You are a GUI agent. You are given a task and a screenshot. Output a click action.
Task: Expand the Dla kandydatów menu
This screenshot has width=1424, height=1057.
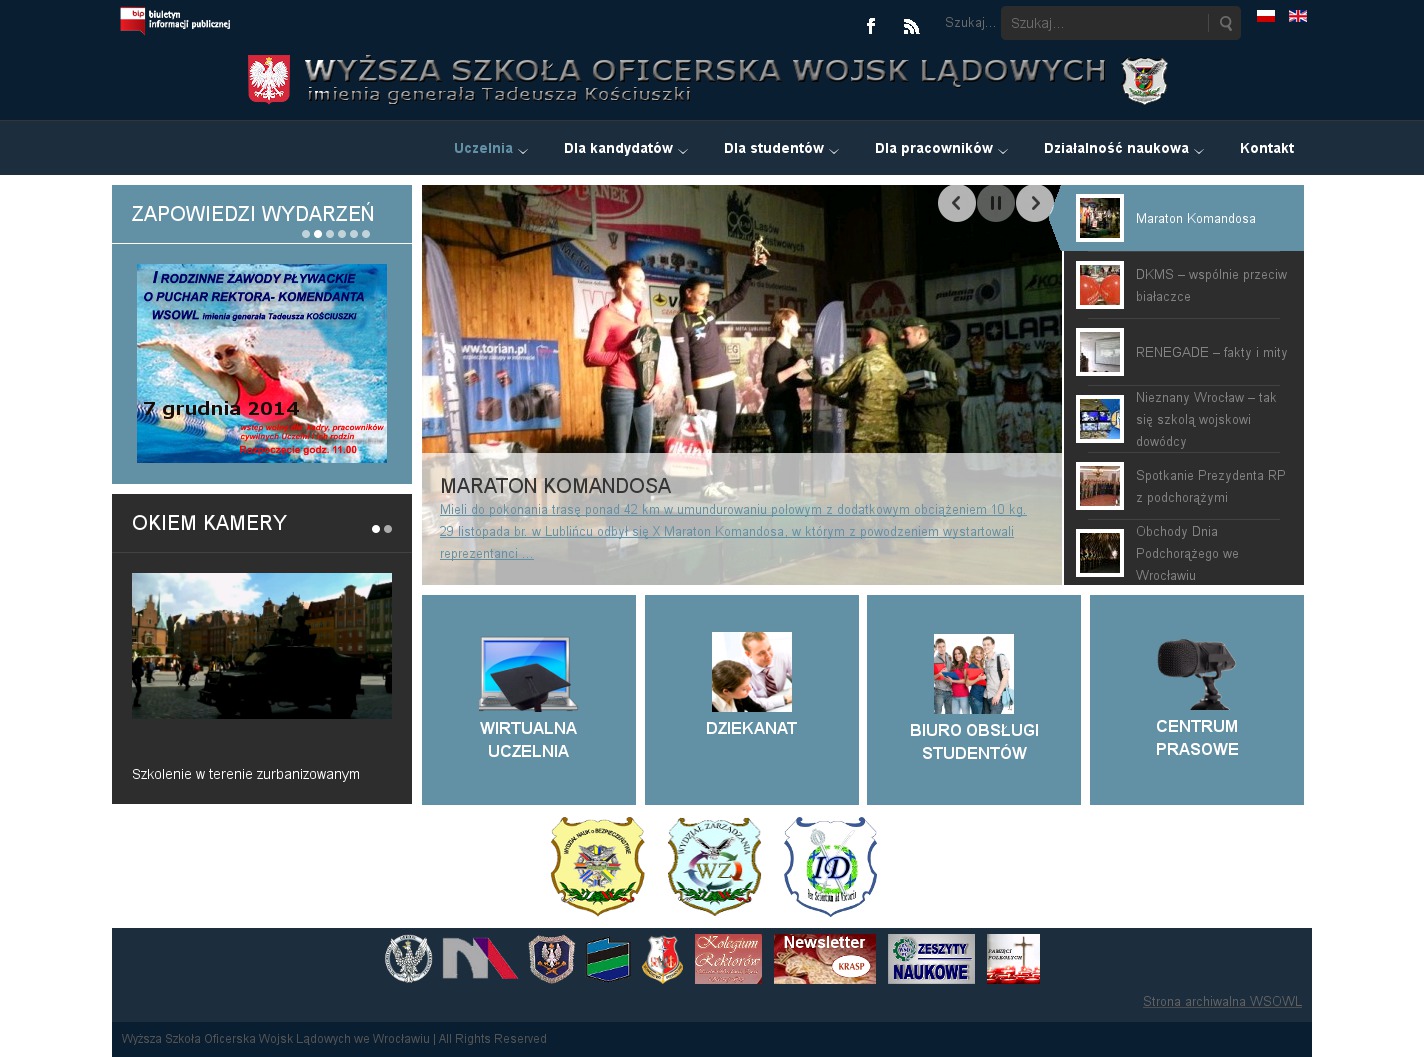[x=625, y=148]
